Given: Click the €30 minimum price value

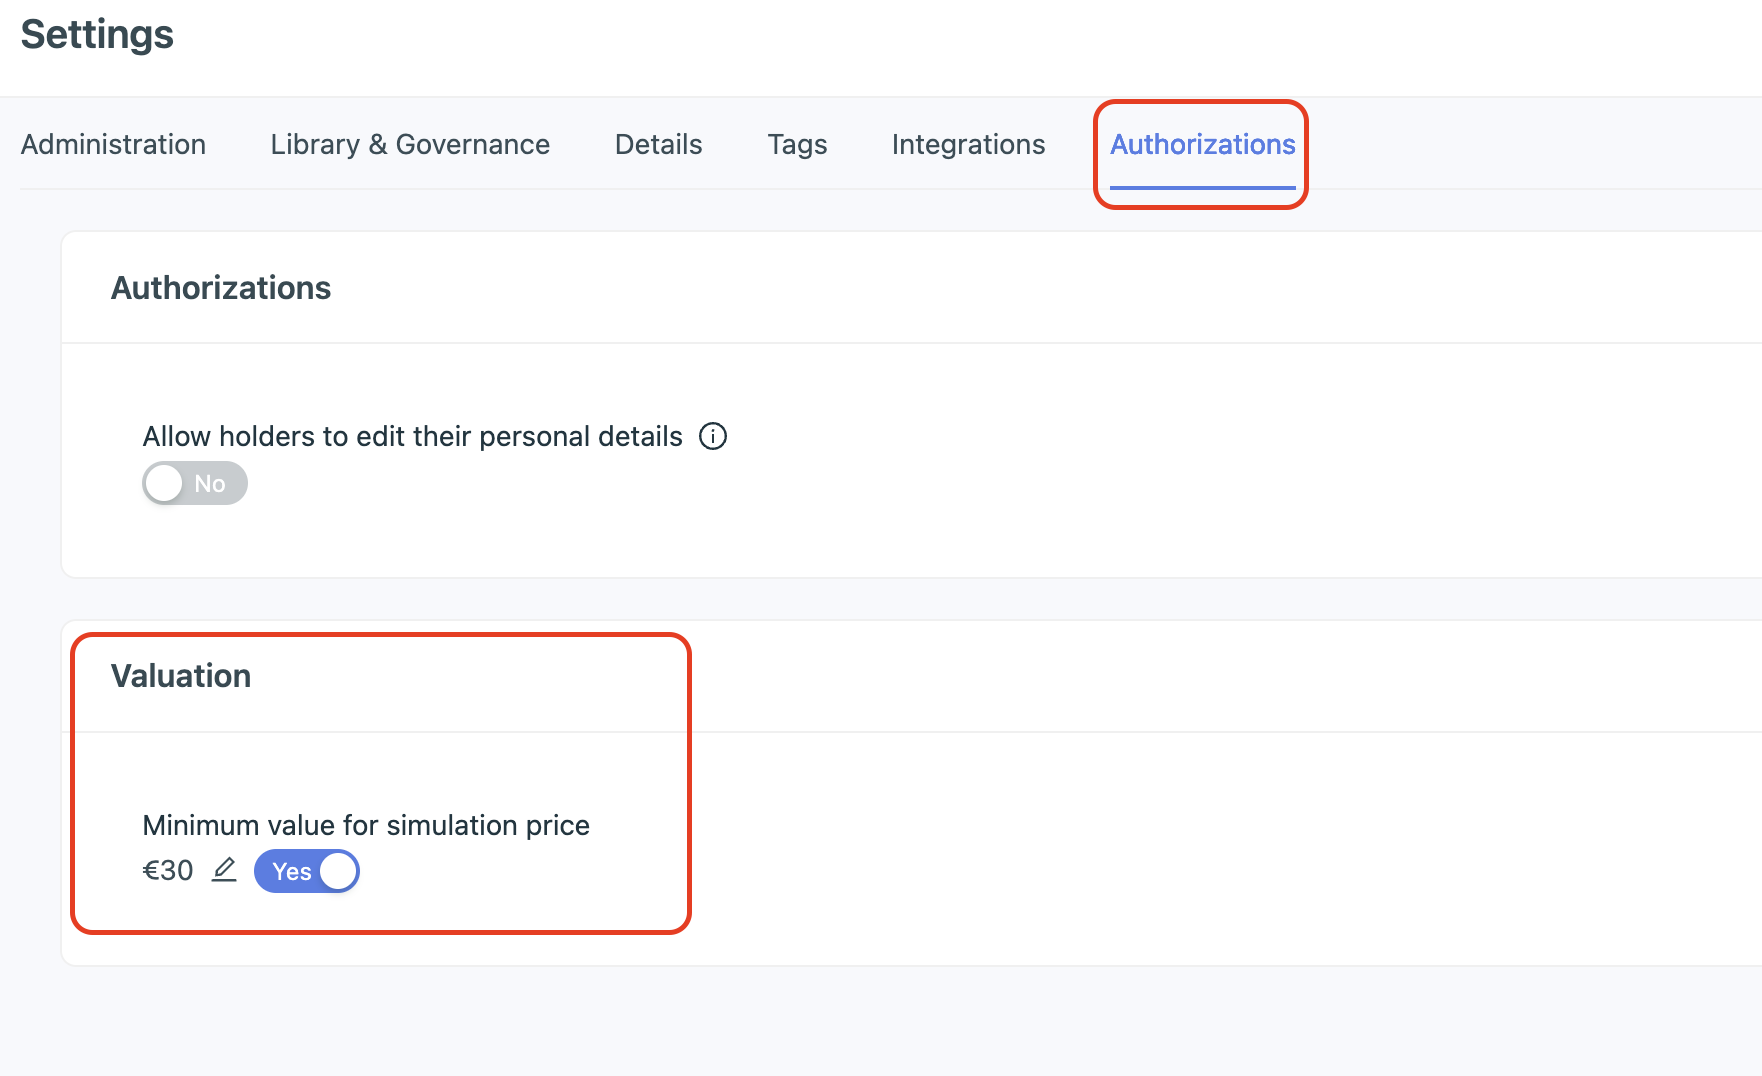Looking at the screenshot, I should 168,871.
